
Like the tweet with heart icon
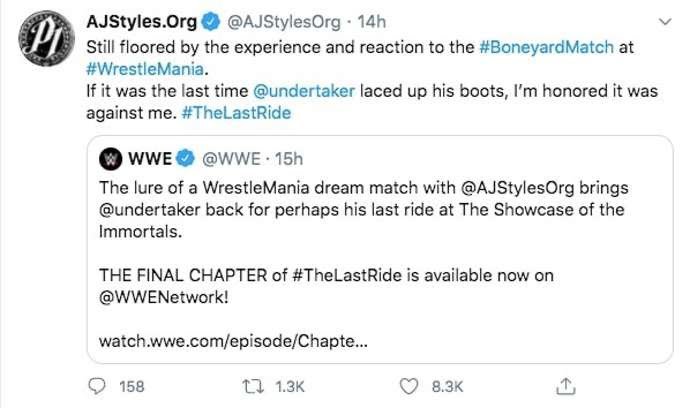pyautogui.click(x=409, y=386)
